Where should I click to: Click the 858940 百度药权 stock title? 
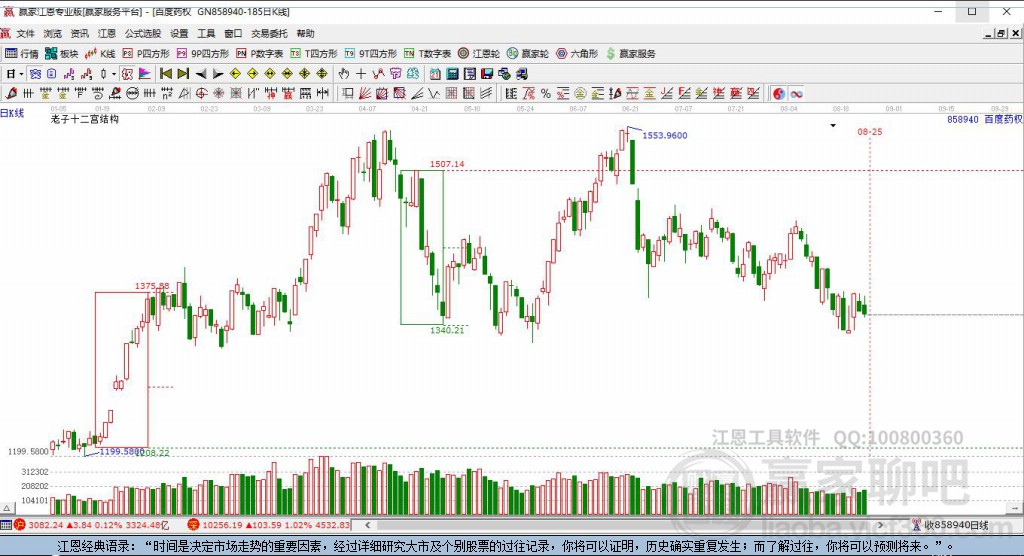click(x=985, y=119)
